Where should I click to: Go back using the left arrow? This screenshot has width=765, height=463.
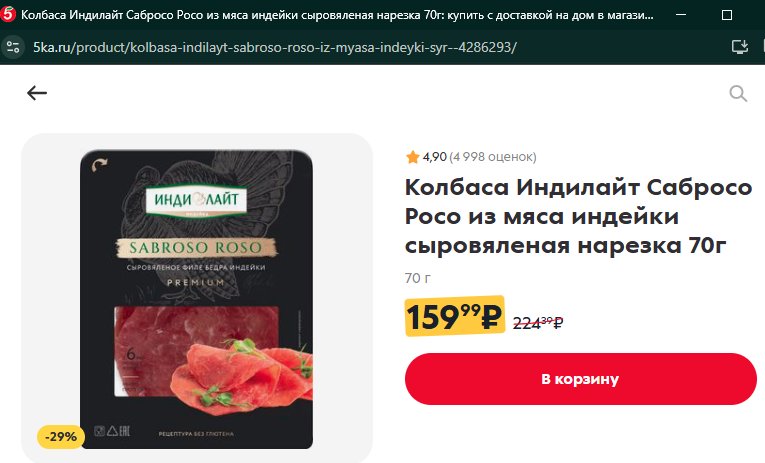[x=37, y=93]
